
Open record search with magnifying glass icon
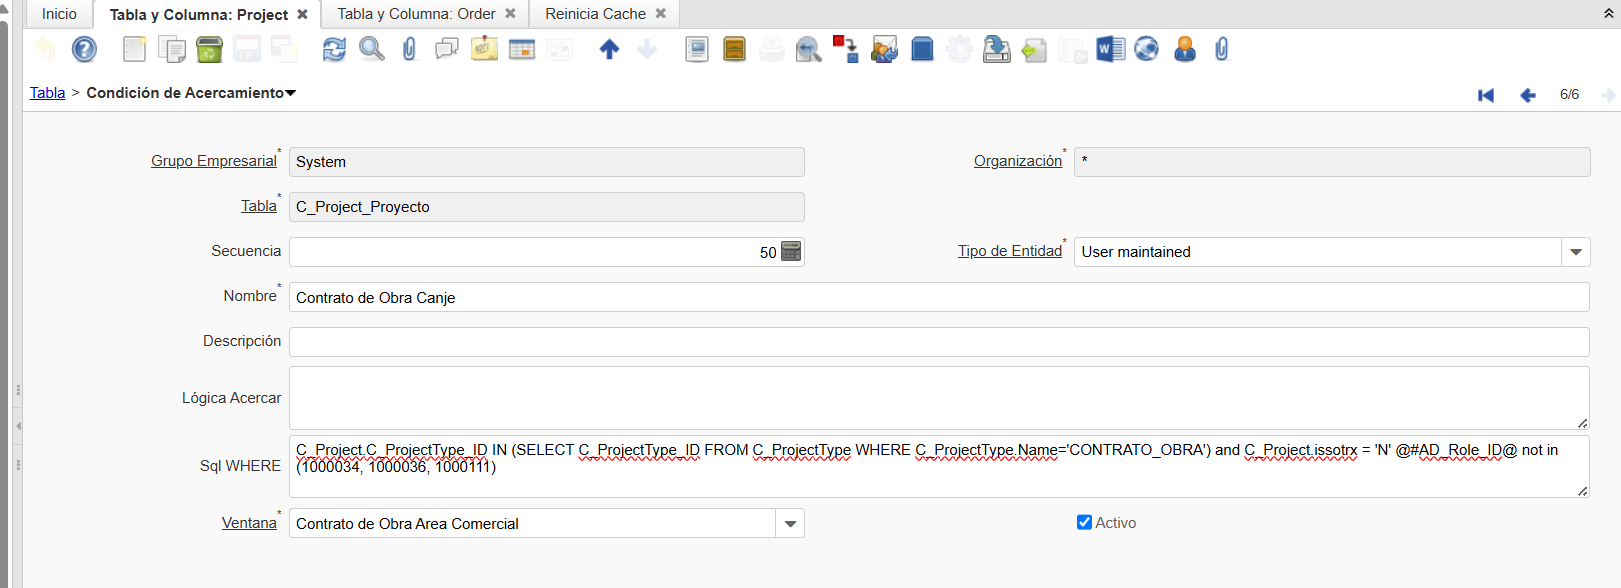click(371, 49)
